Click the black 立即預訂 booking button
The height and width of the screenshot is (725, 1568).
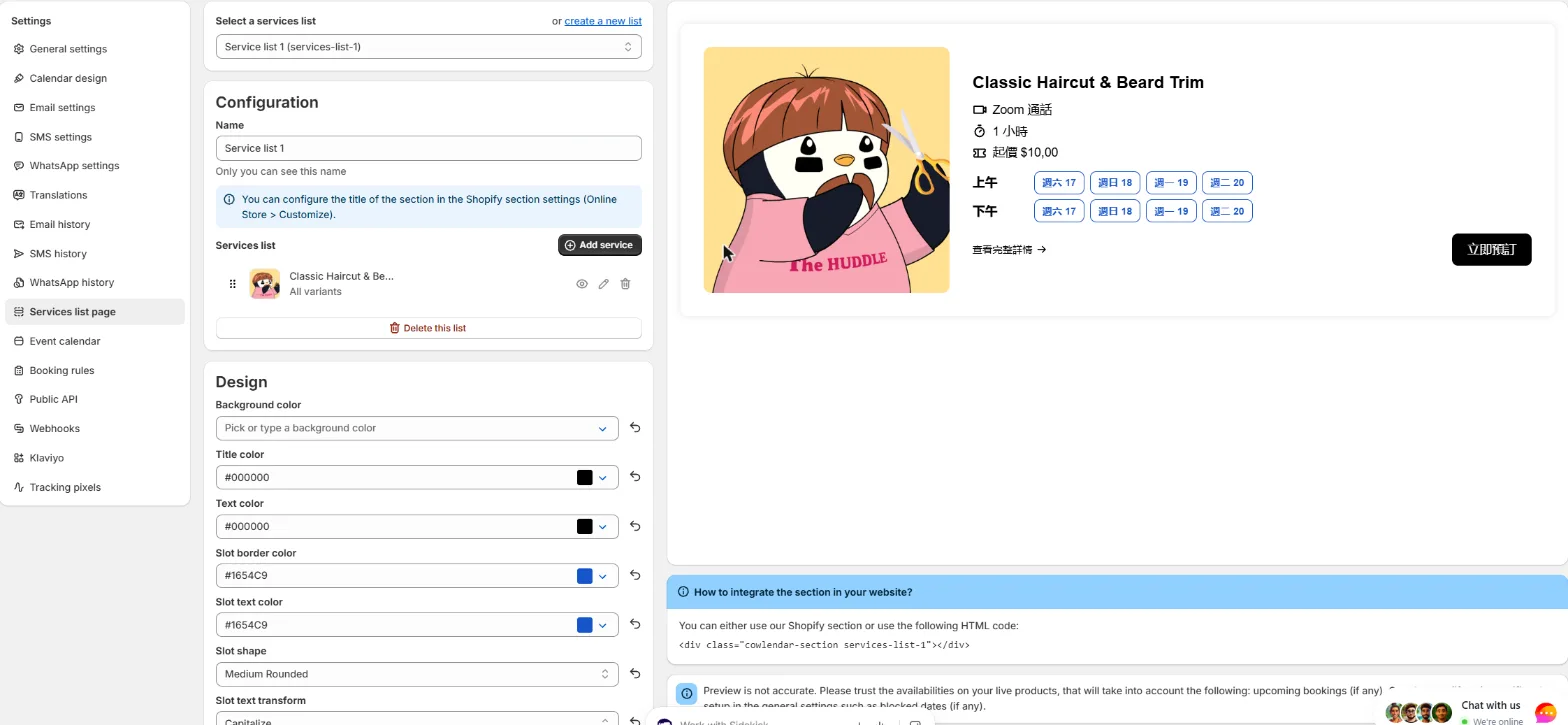[1491, 250]
